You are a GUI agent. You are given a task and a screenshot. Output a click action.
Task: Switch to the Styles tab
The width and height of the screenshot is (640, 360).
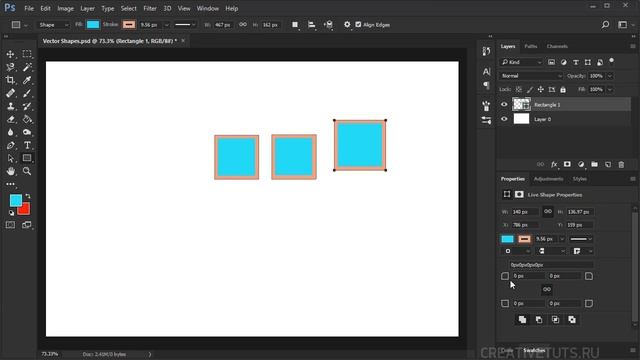coord(580,179)
